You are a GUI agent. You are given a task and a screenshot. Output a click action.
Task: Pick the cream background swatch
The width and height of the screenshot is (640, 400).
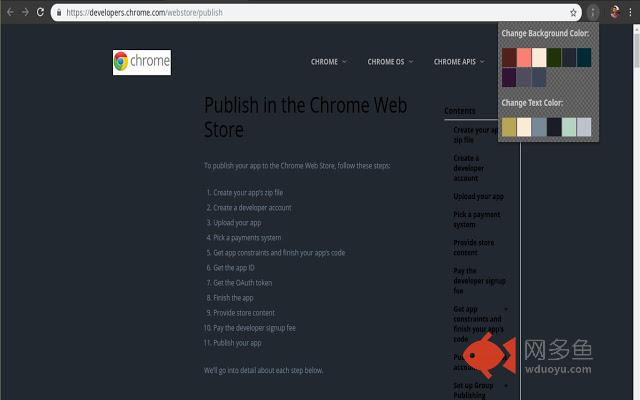click(539, 58)
